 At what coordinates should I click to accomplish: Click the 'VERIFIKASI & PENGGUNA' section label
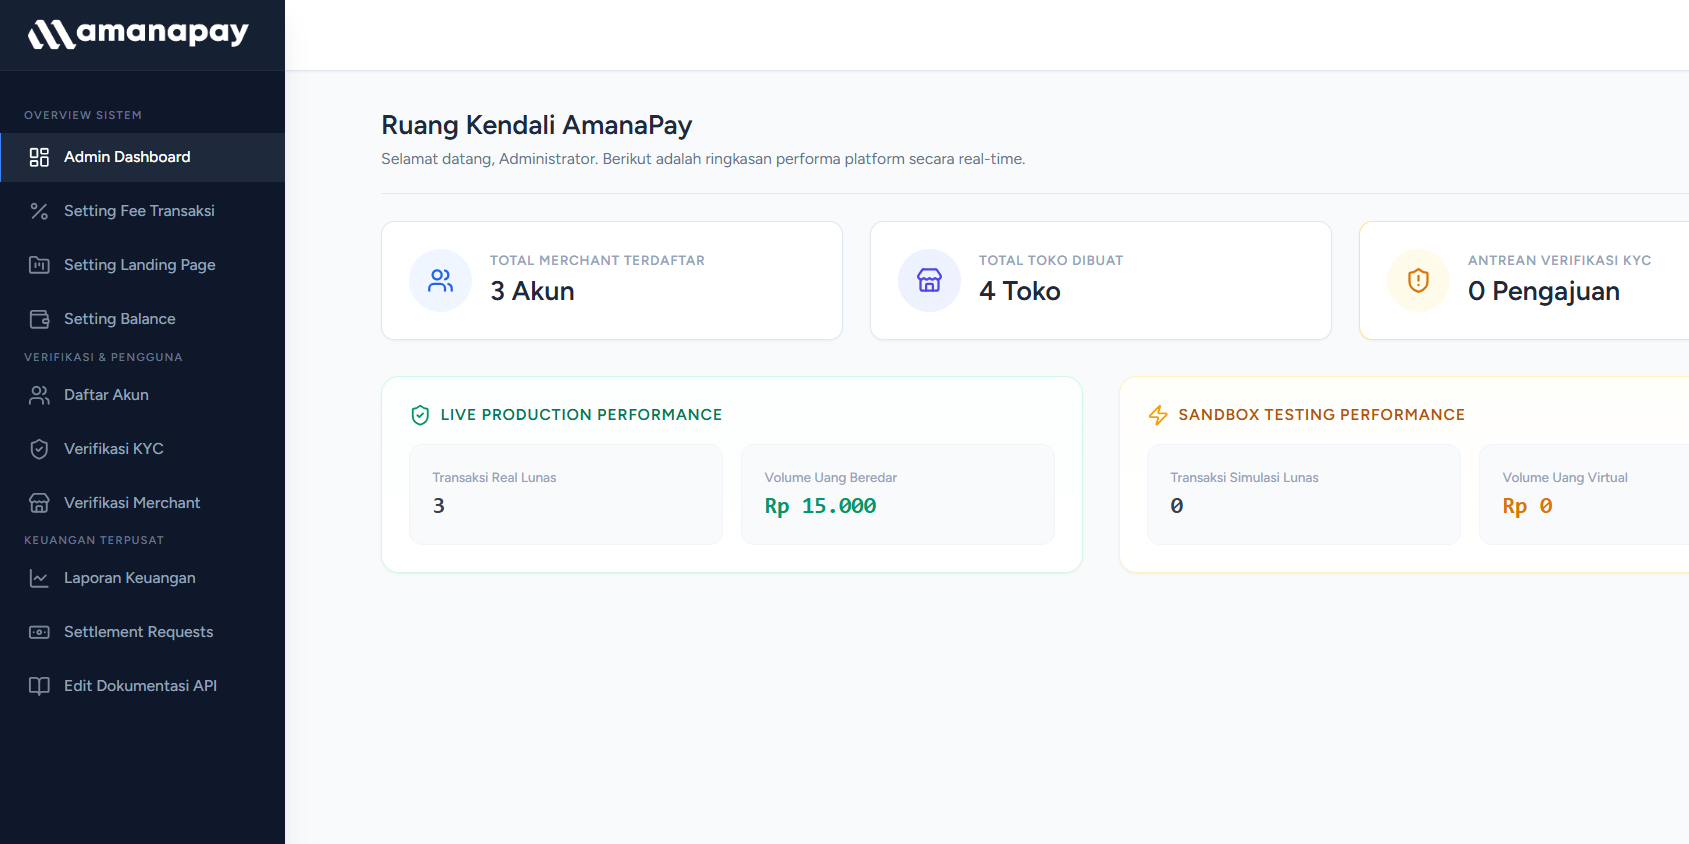pos(103,357)
